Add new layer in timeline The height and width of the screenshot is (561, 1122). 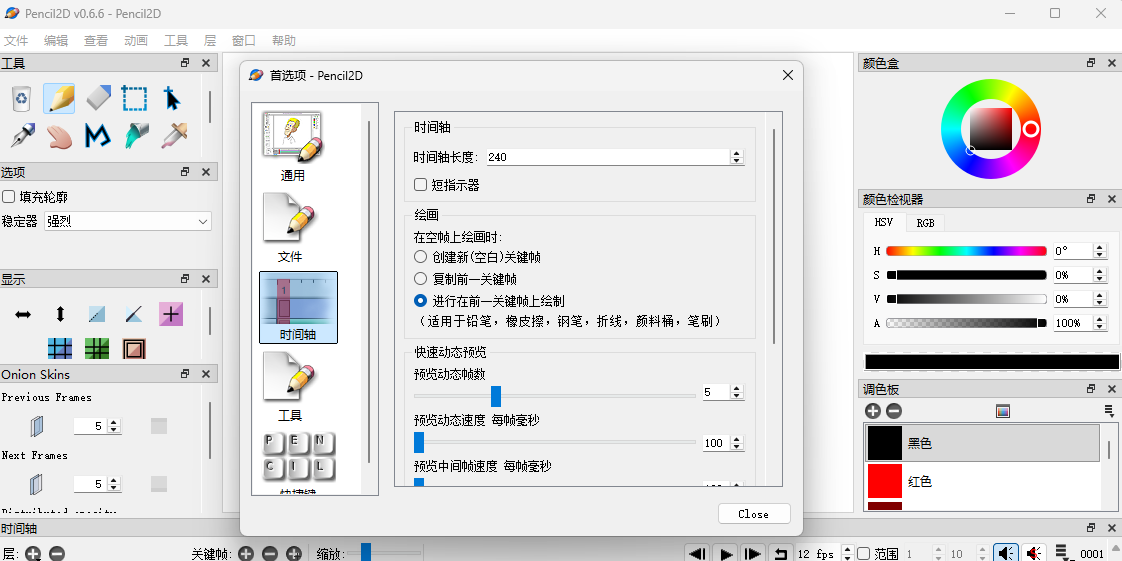(33, 553)
